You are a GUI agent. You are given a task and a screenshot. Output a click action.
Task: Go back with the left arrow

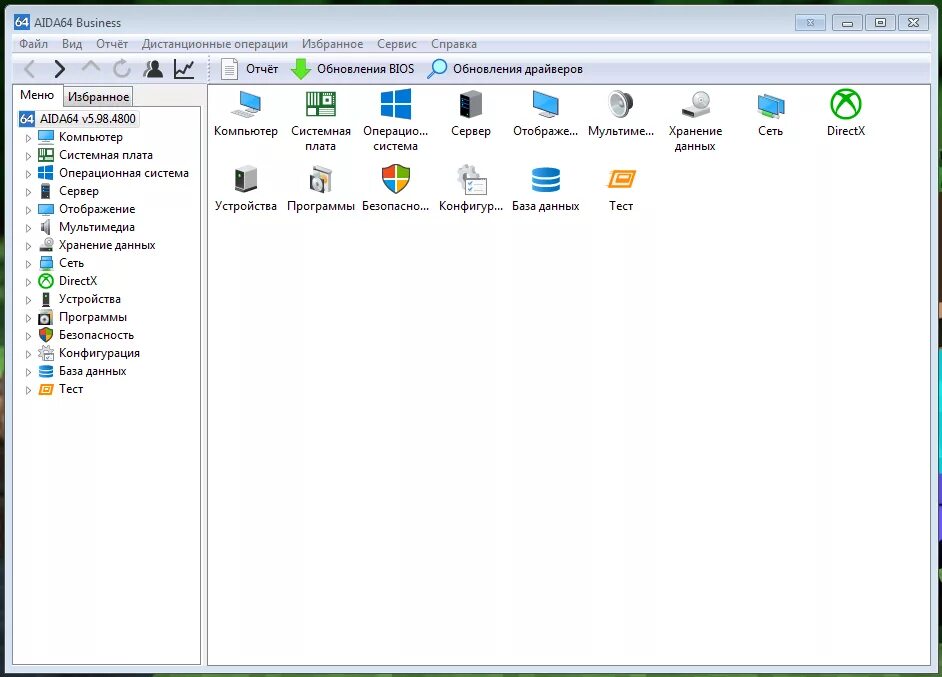click(x=30, y=69)
